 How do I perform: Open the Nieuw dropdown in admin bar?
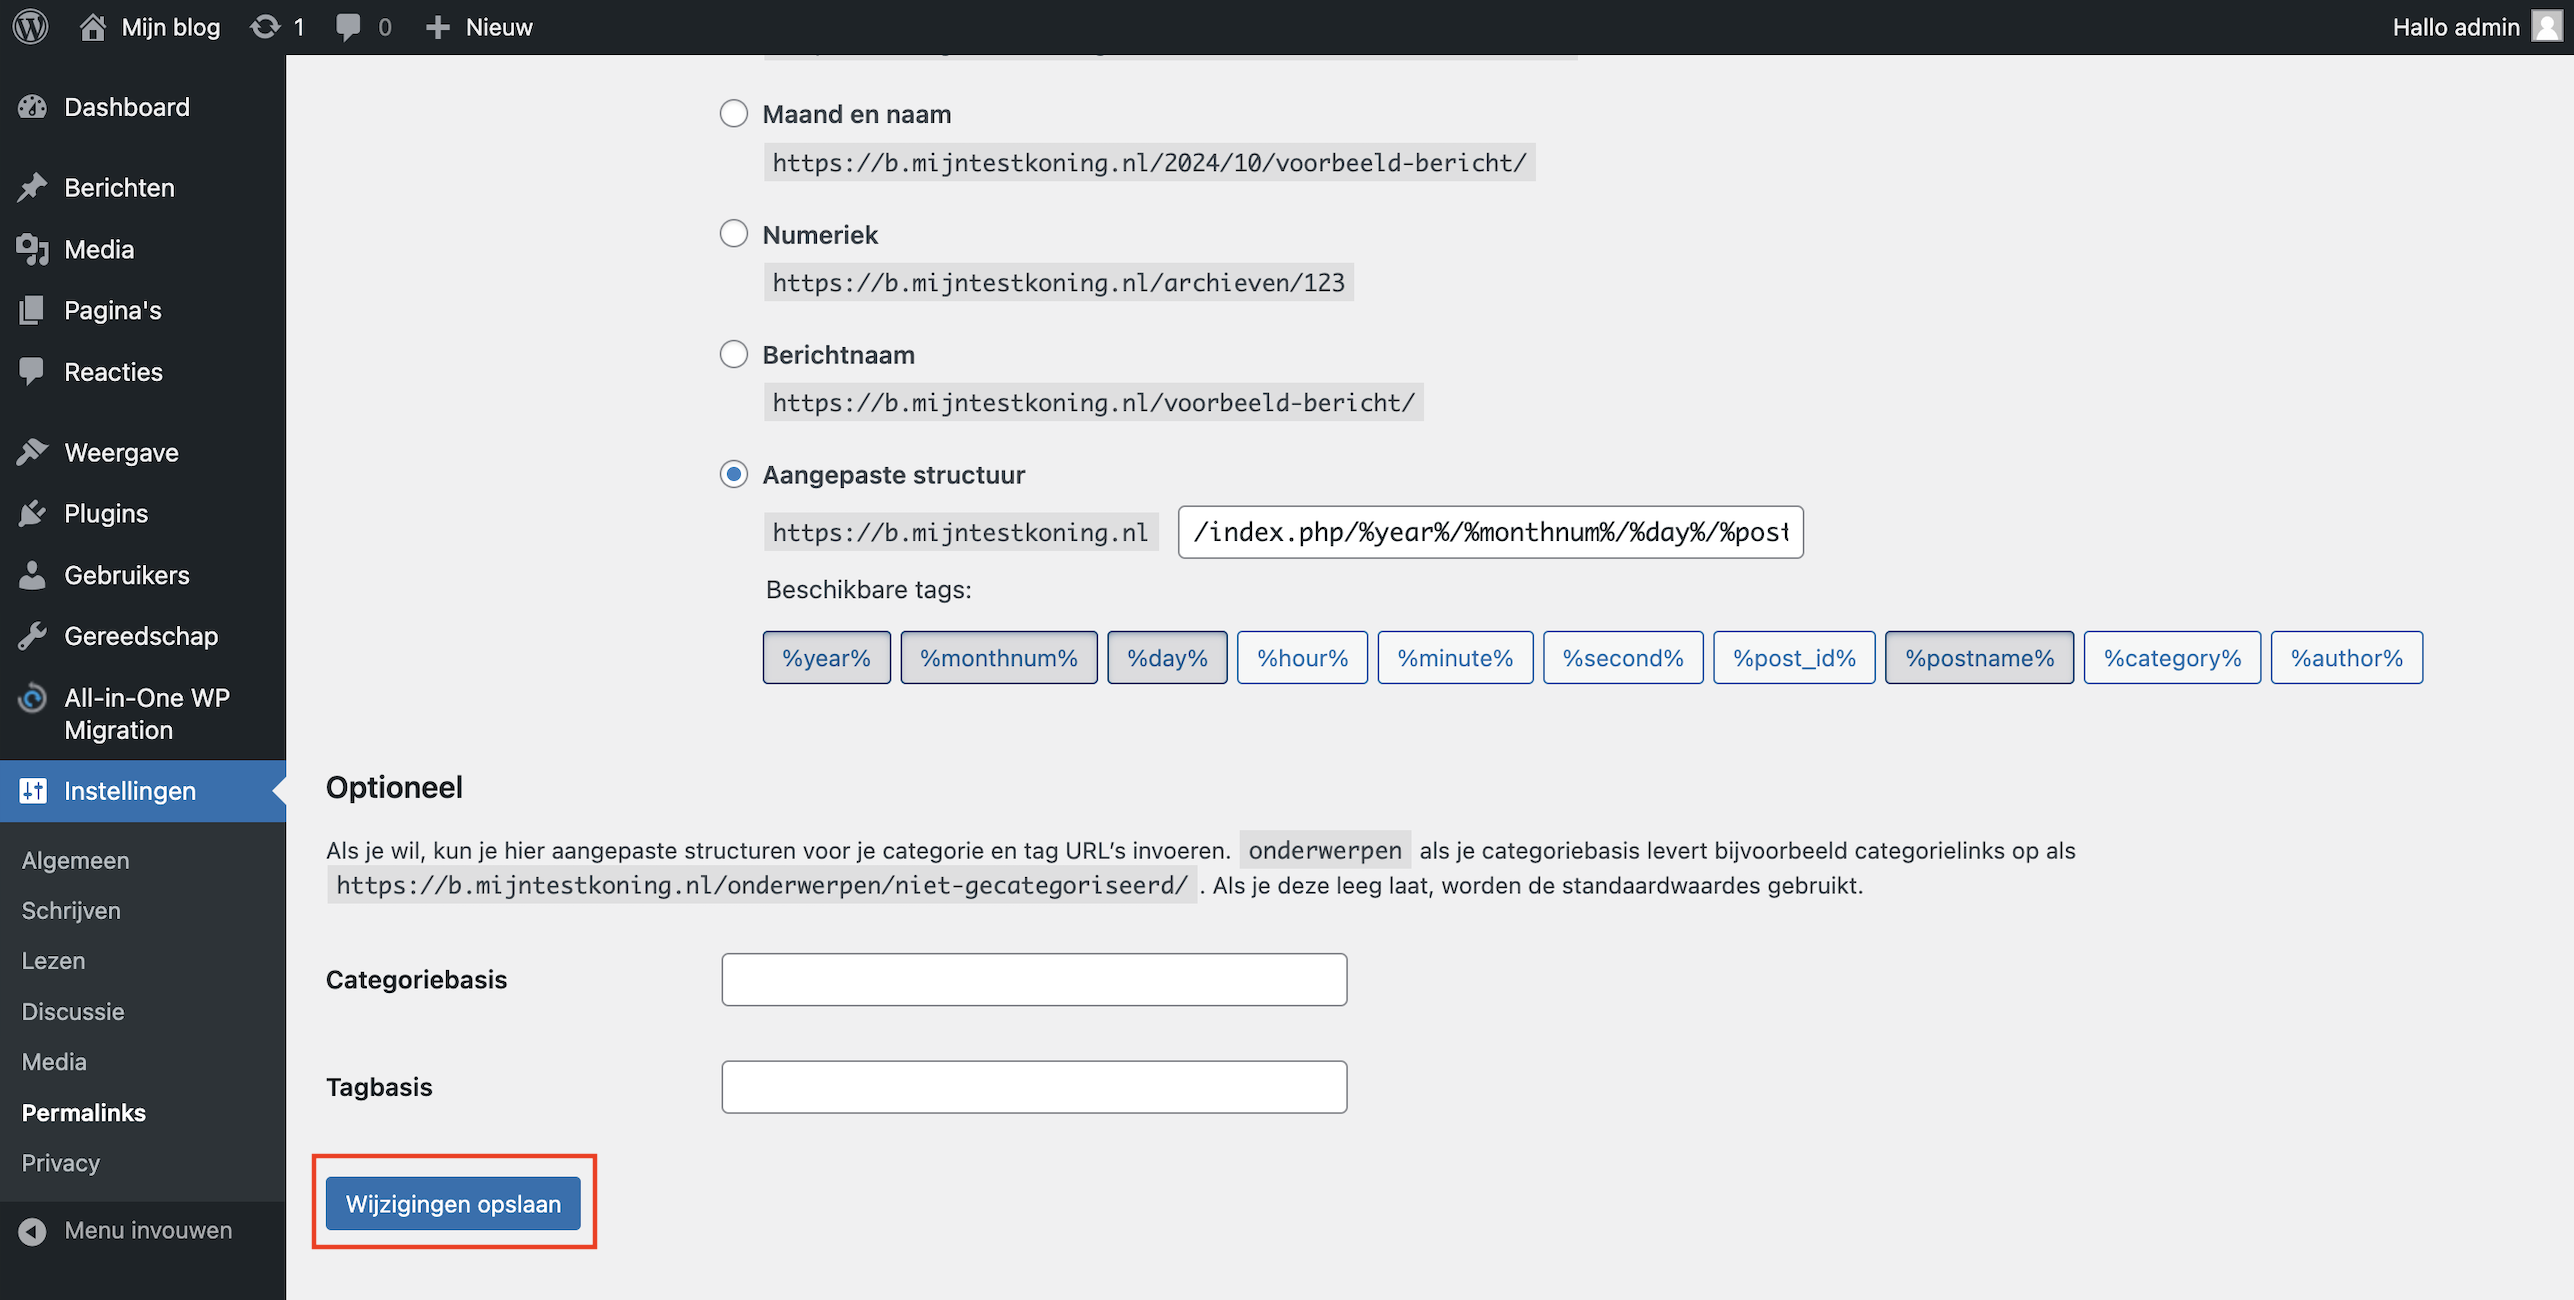click(479, 27)
